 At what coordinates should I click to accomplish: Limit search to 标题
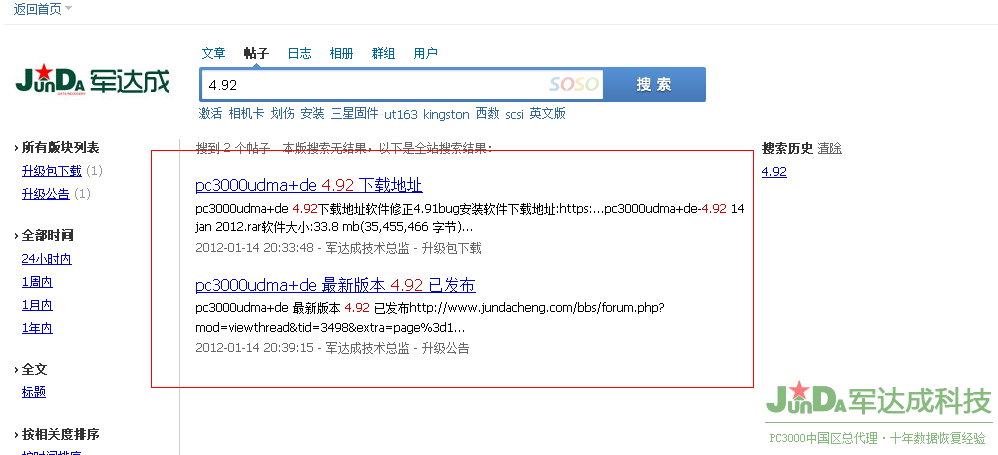point(34,392)
